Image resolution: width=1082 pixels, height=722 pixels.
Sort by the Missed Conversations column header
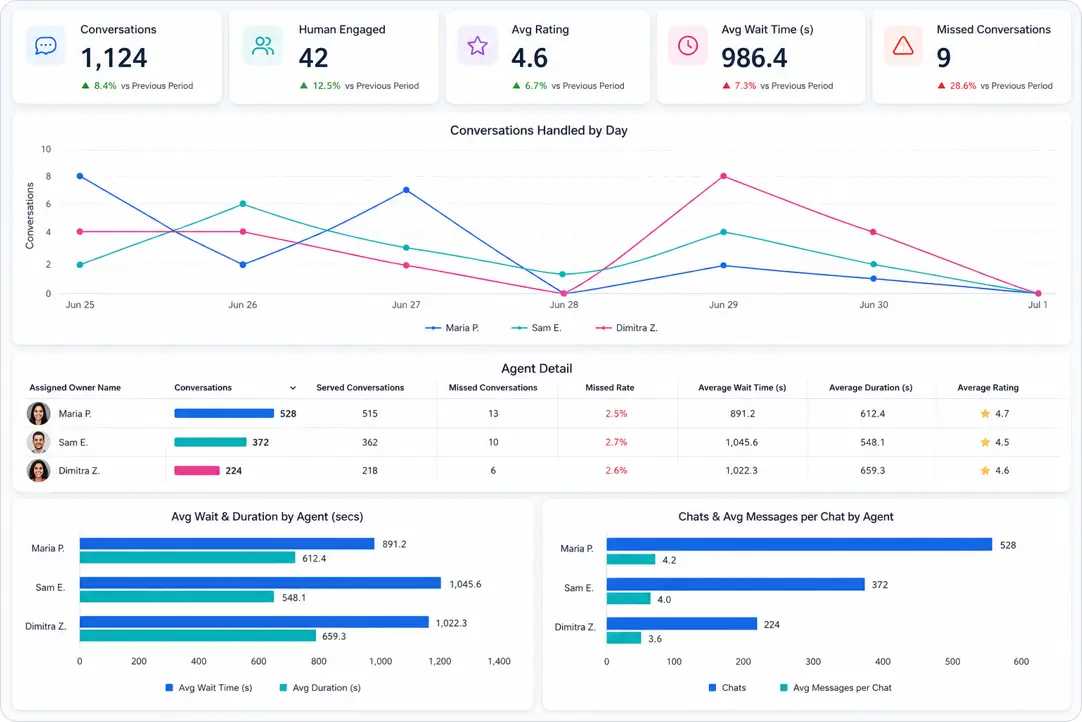[x=493, y=388]
